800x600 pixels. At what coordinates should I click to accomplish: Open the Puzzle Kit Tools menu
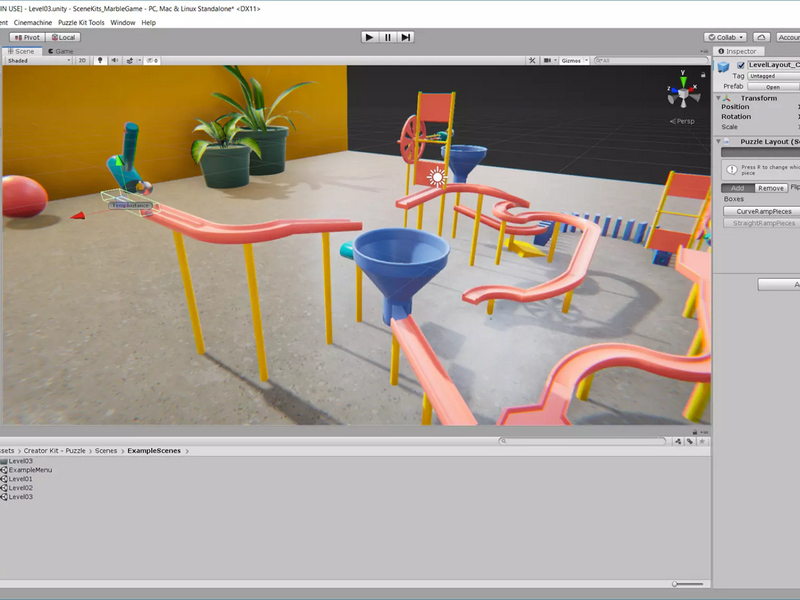pyautogui.click(x=81, y=22)
